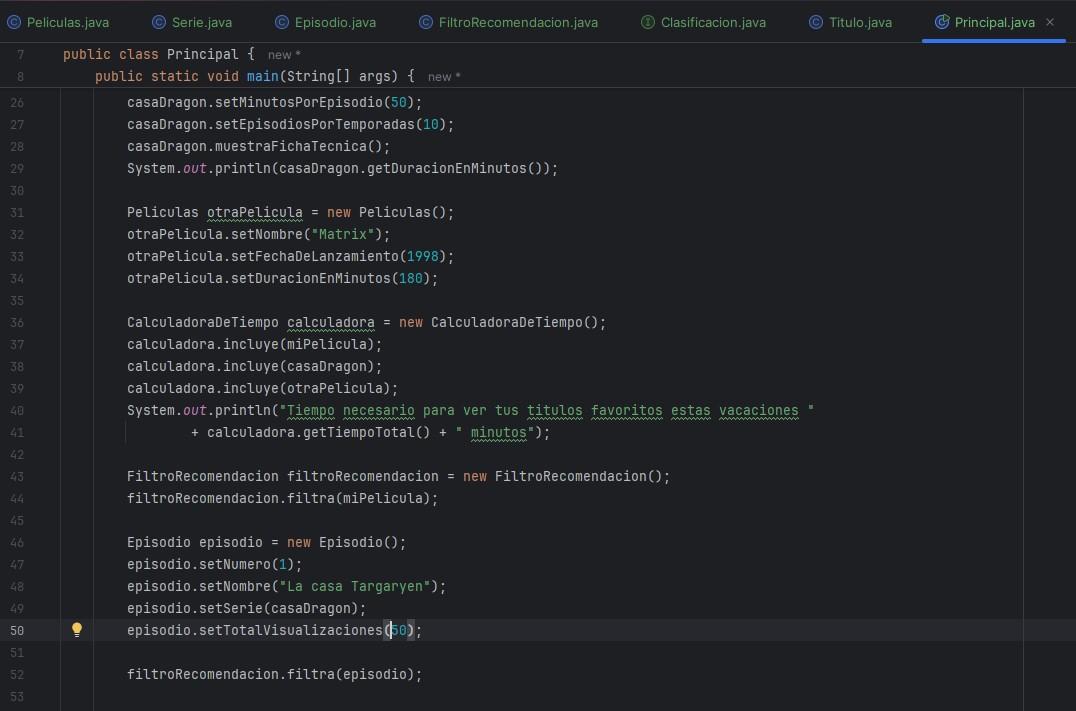Click incluye(otraPelicula) on line 39
The height and width of the screenshot is (711, 1076).
tap(307, 388)
